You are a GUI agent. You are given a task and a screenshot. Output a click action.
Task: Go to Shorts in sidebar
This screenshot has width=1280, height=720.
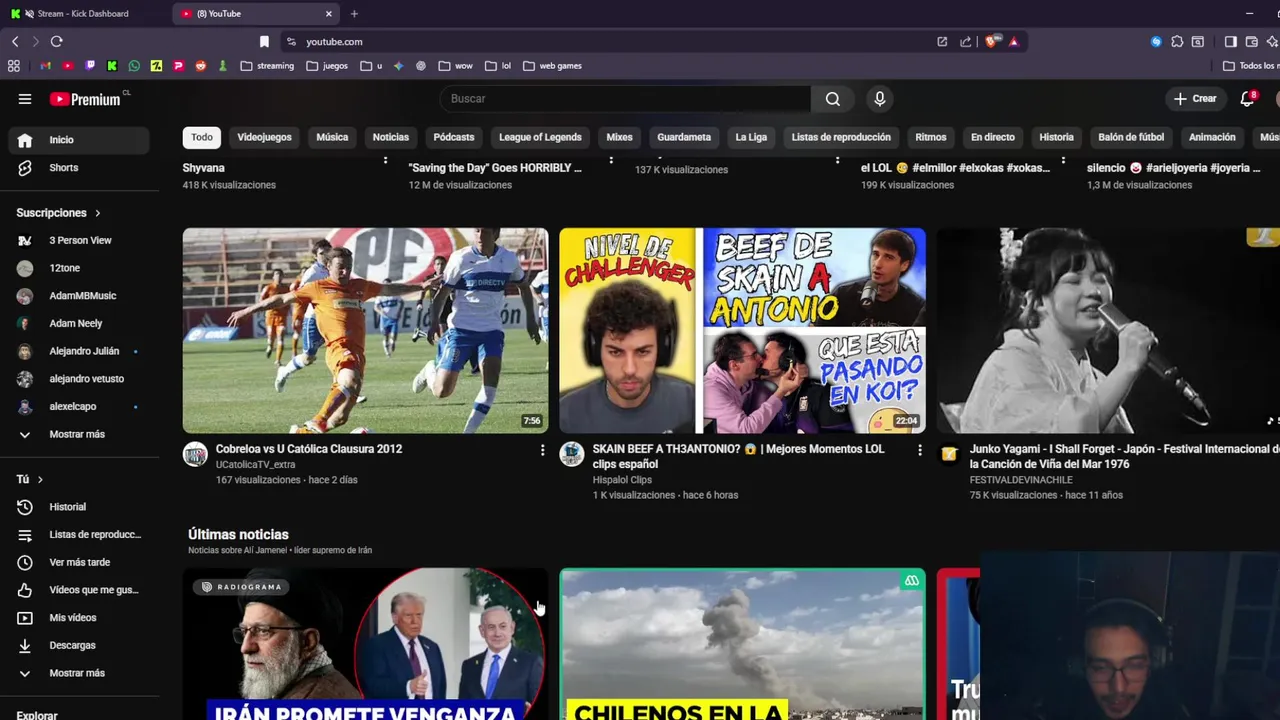click(79, 167)
